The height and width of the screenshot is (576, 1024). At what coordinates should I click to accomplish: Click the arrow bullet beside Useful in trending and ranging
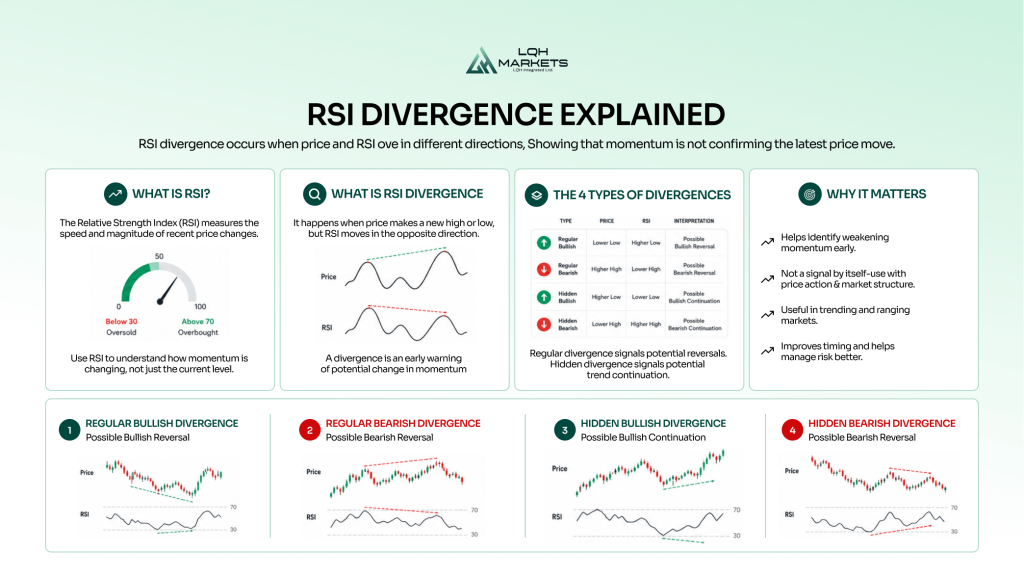tap(767, 315)
